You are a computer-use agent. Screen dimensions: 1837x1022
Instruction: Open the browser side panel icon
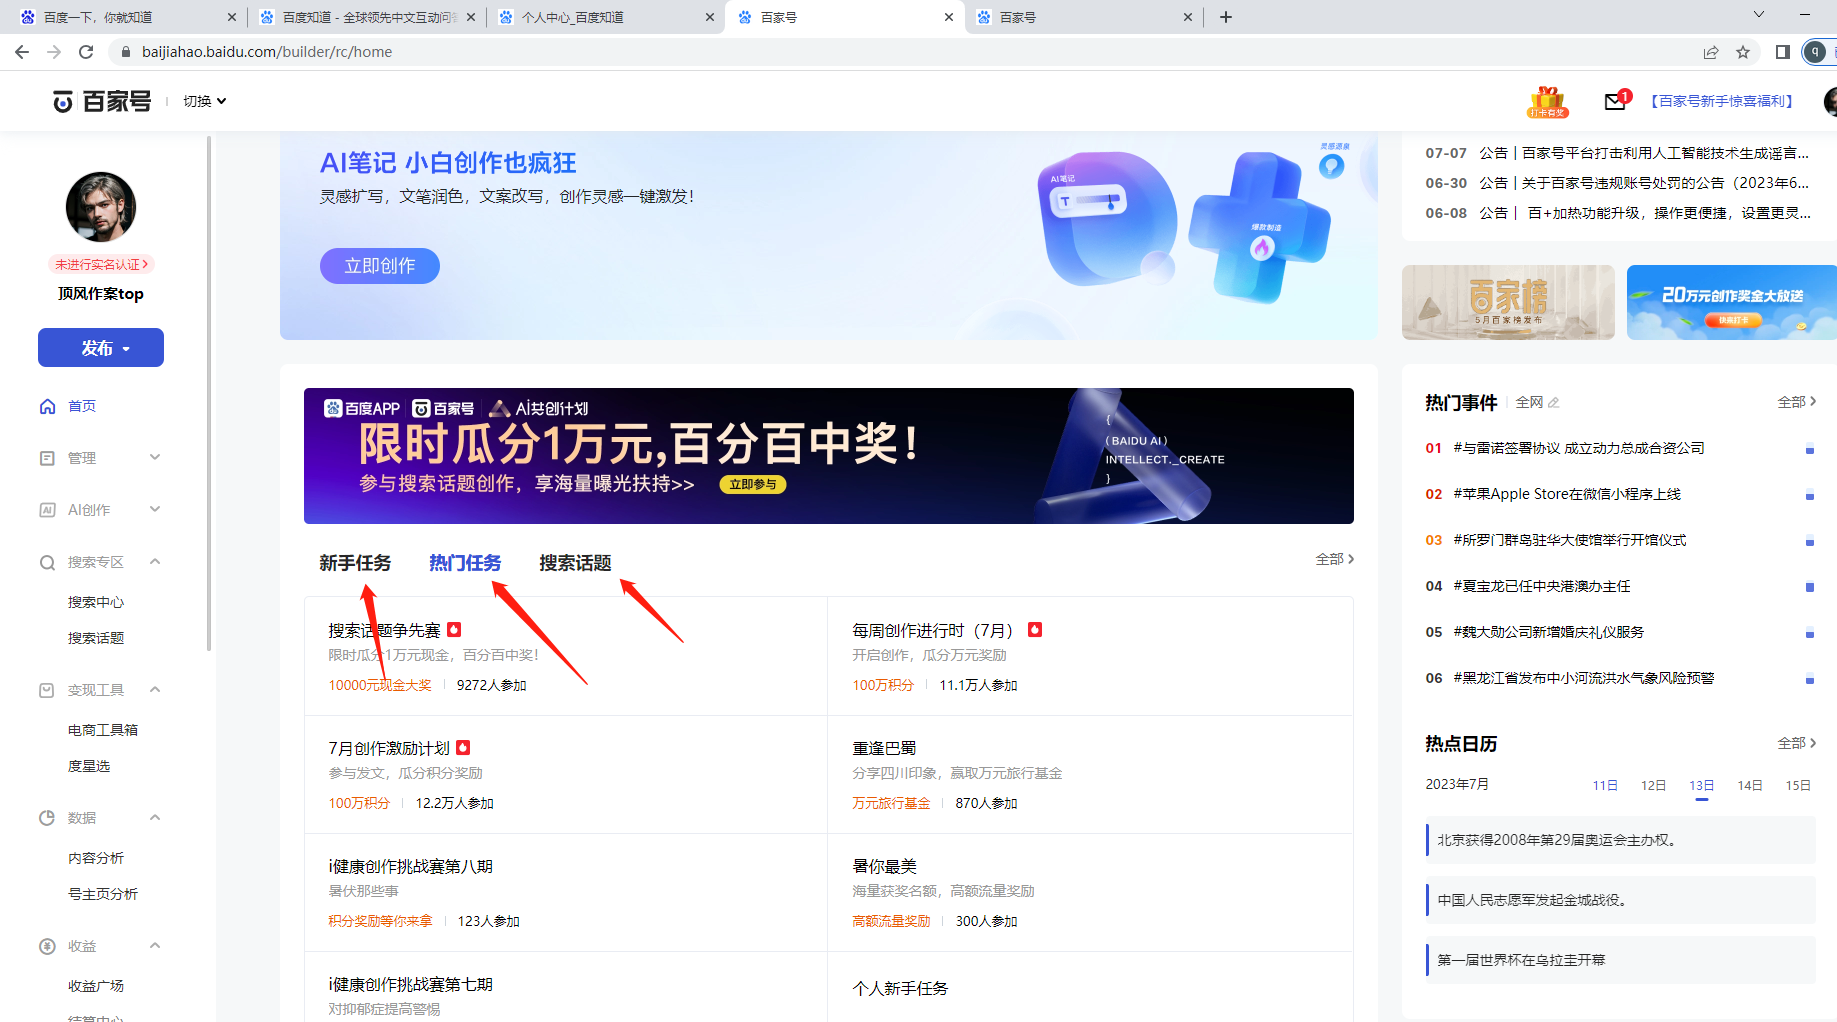[x=1782, y=52]
